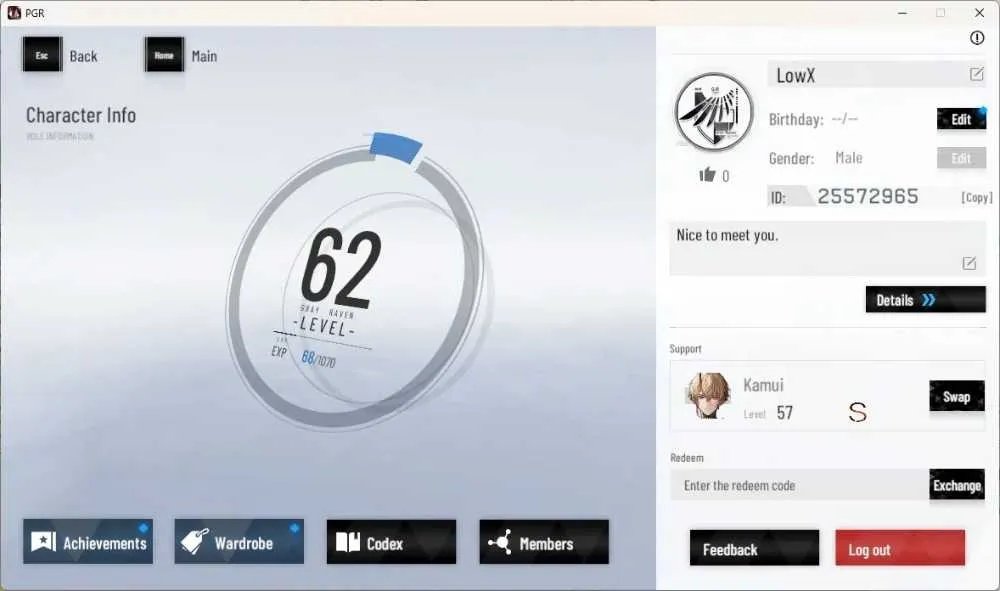Click the 'Nice to meet you.' signature text

tap(727, 235)
